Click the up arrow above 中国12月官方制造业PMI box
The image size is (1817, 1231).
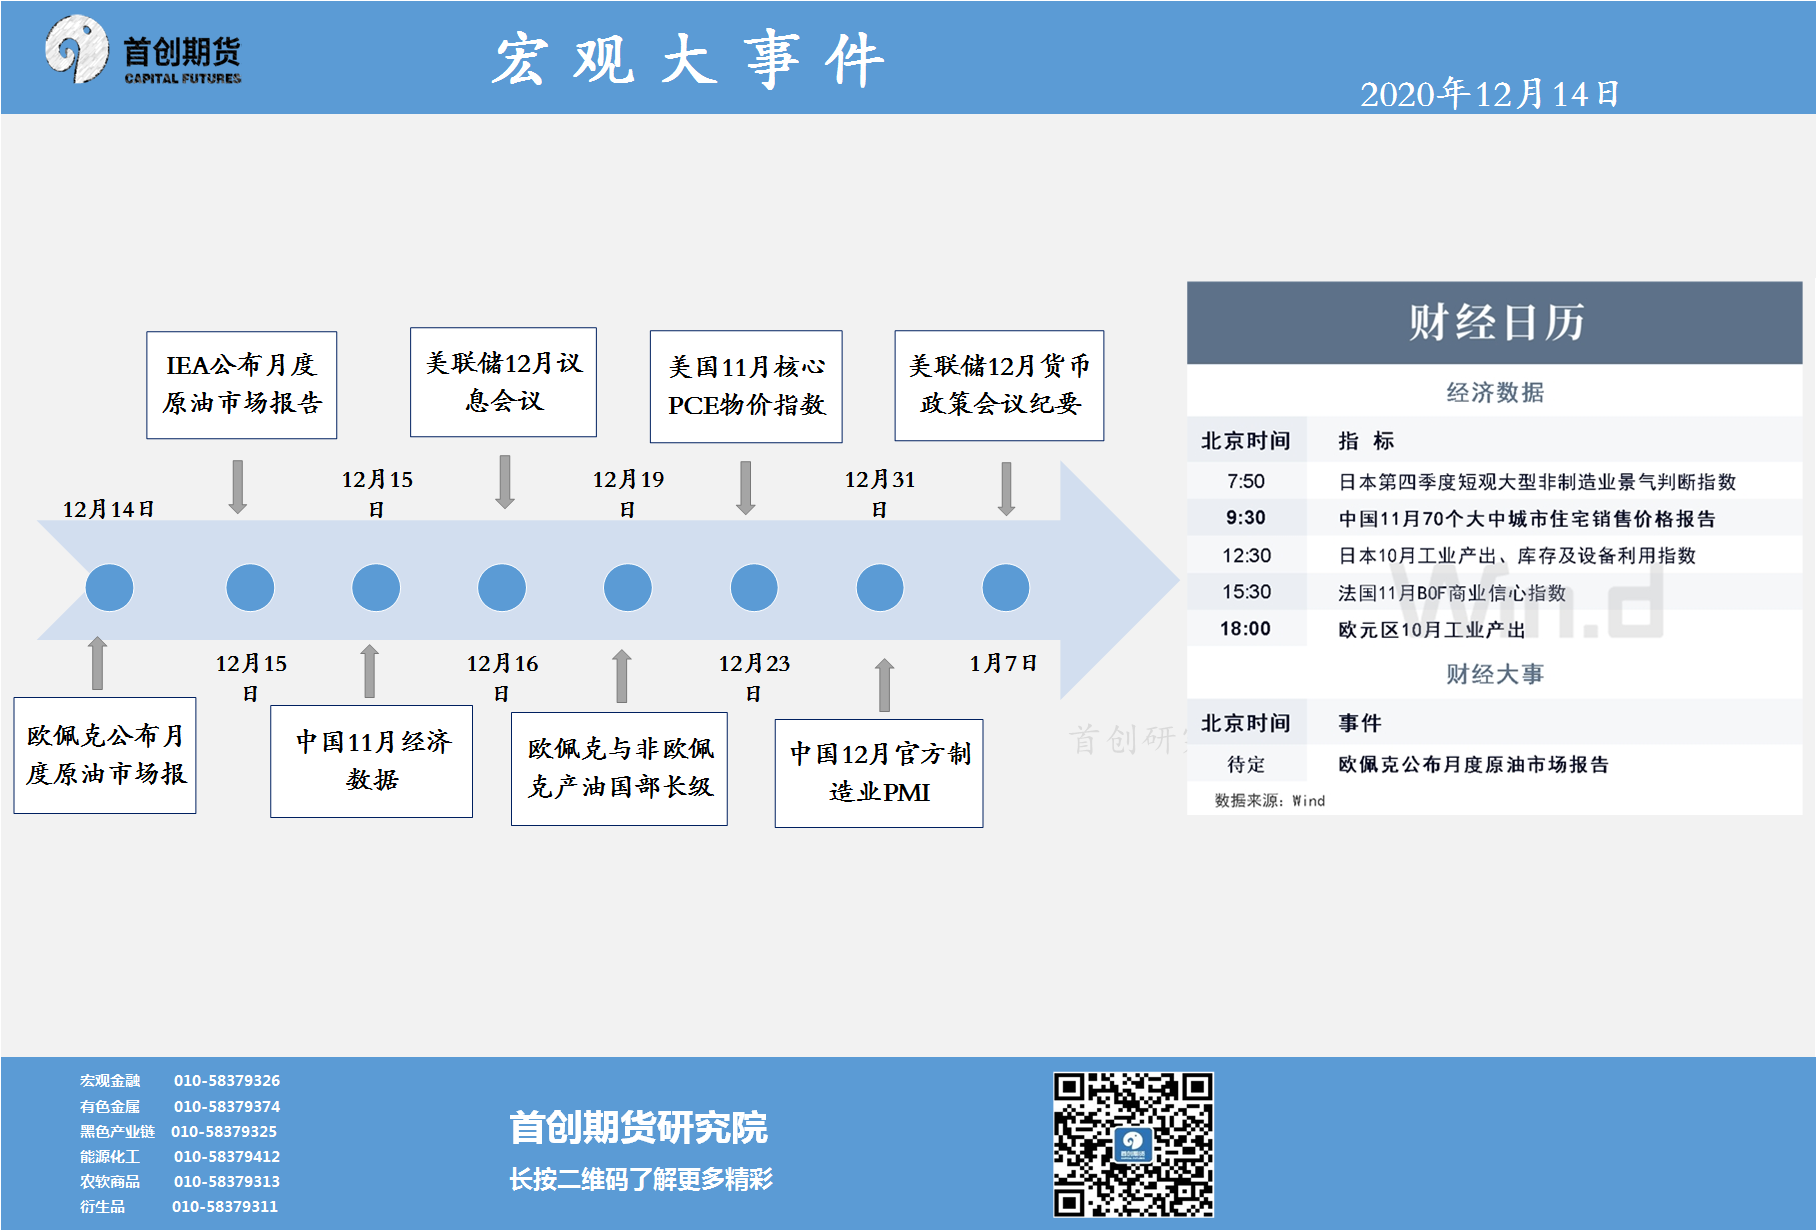(x=884, y=684)
